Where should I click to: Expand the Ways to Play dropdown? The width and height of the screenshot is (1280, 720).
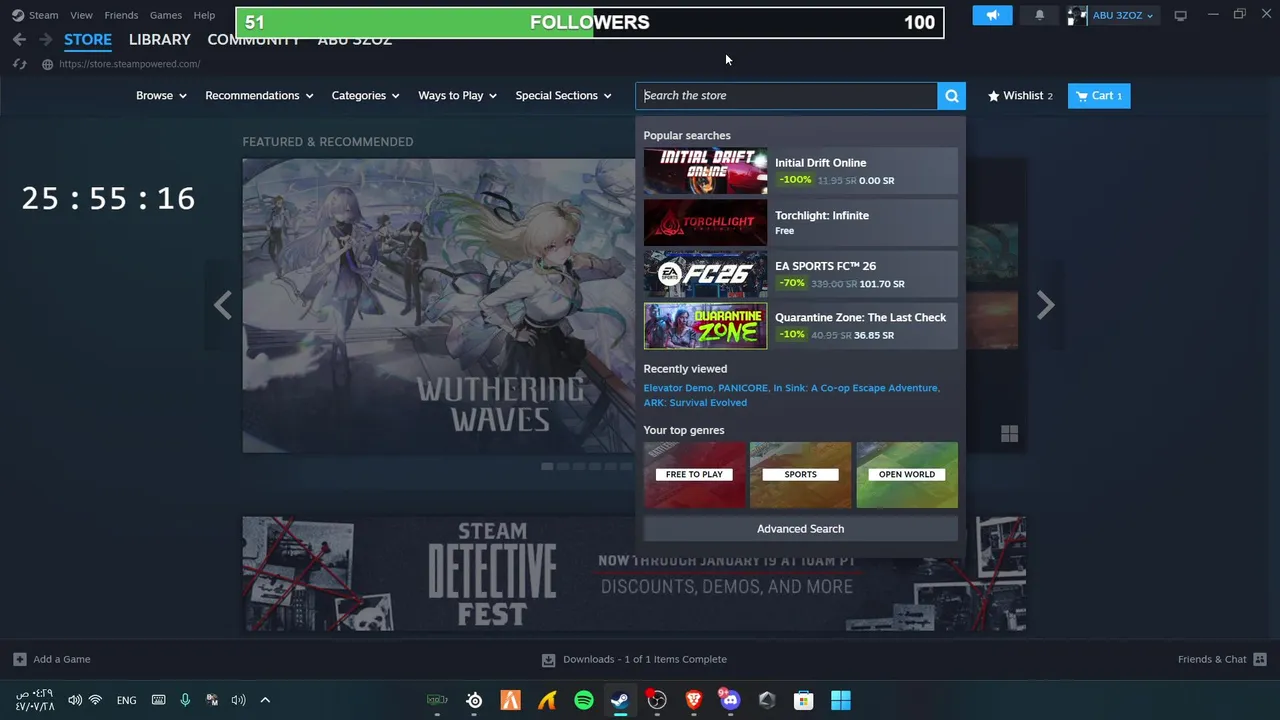457,95
